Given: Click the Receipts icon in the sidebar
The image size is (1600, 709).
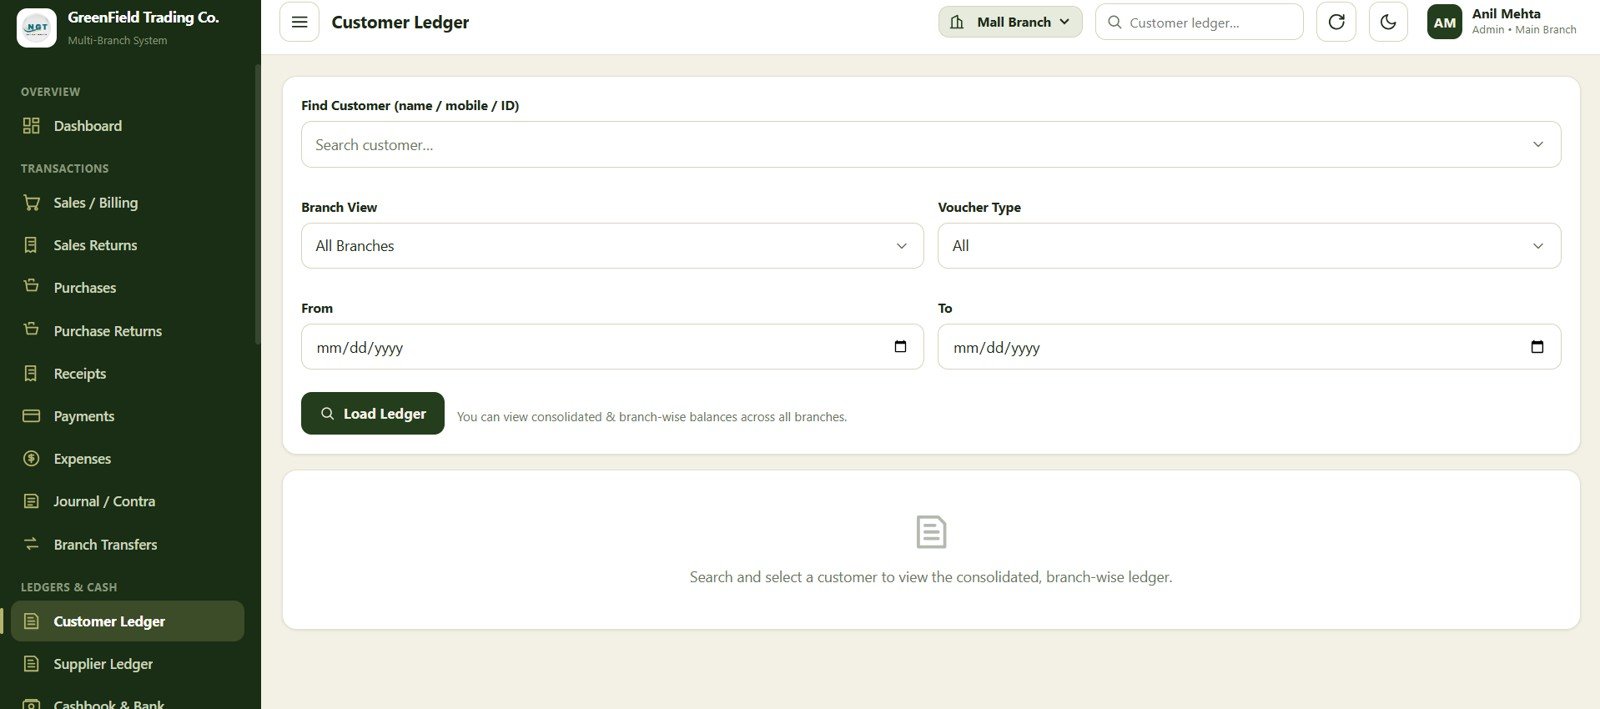Looking at the screenshot, I should (x=31, y=373).
